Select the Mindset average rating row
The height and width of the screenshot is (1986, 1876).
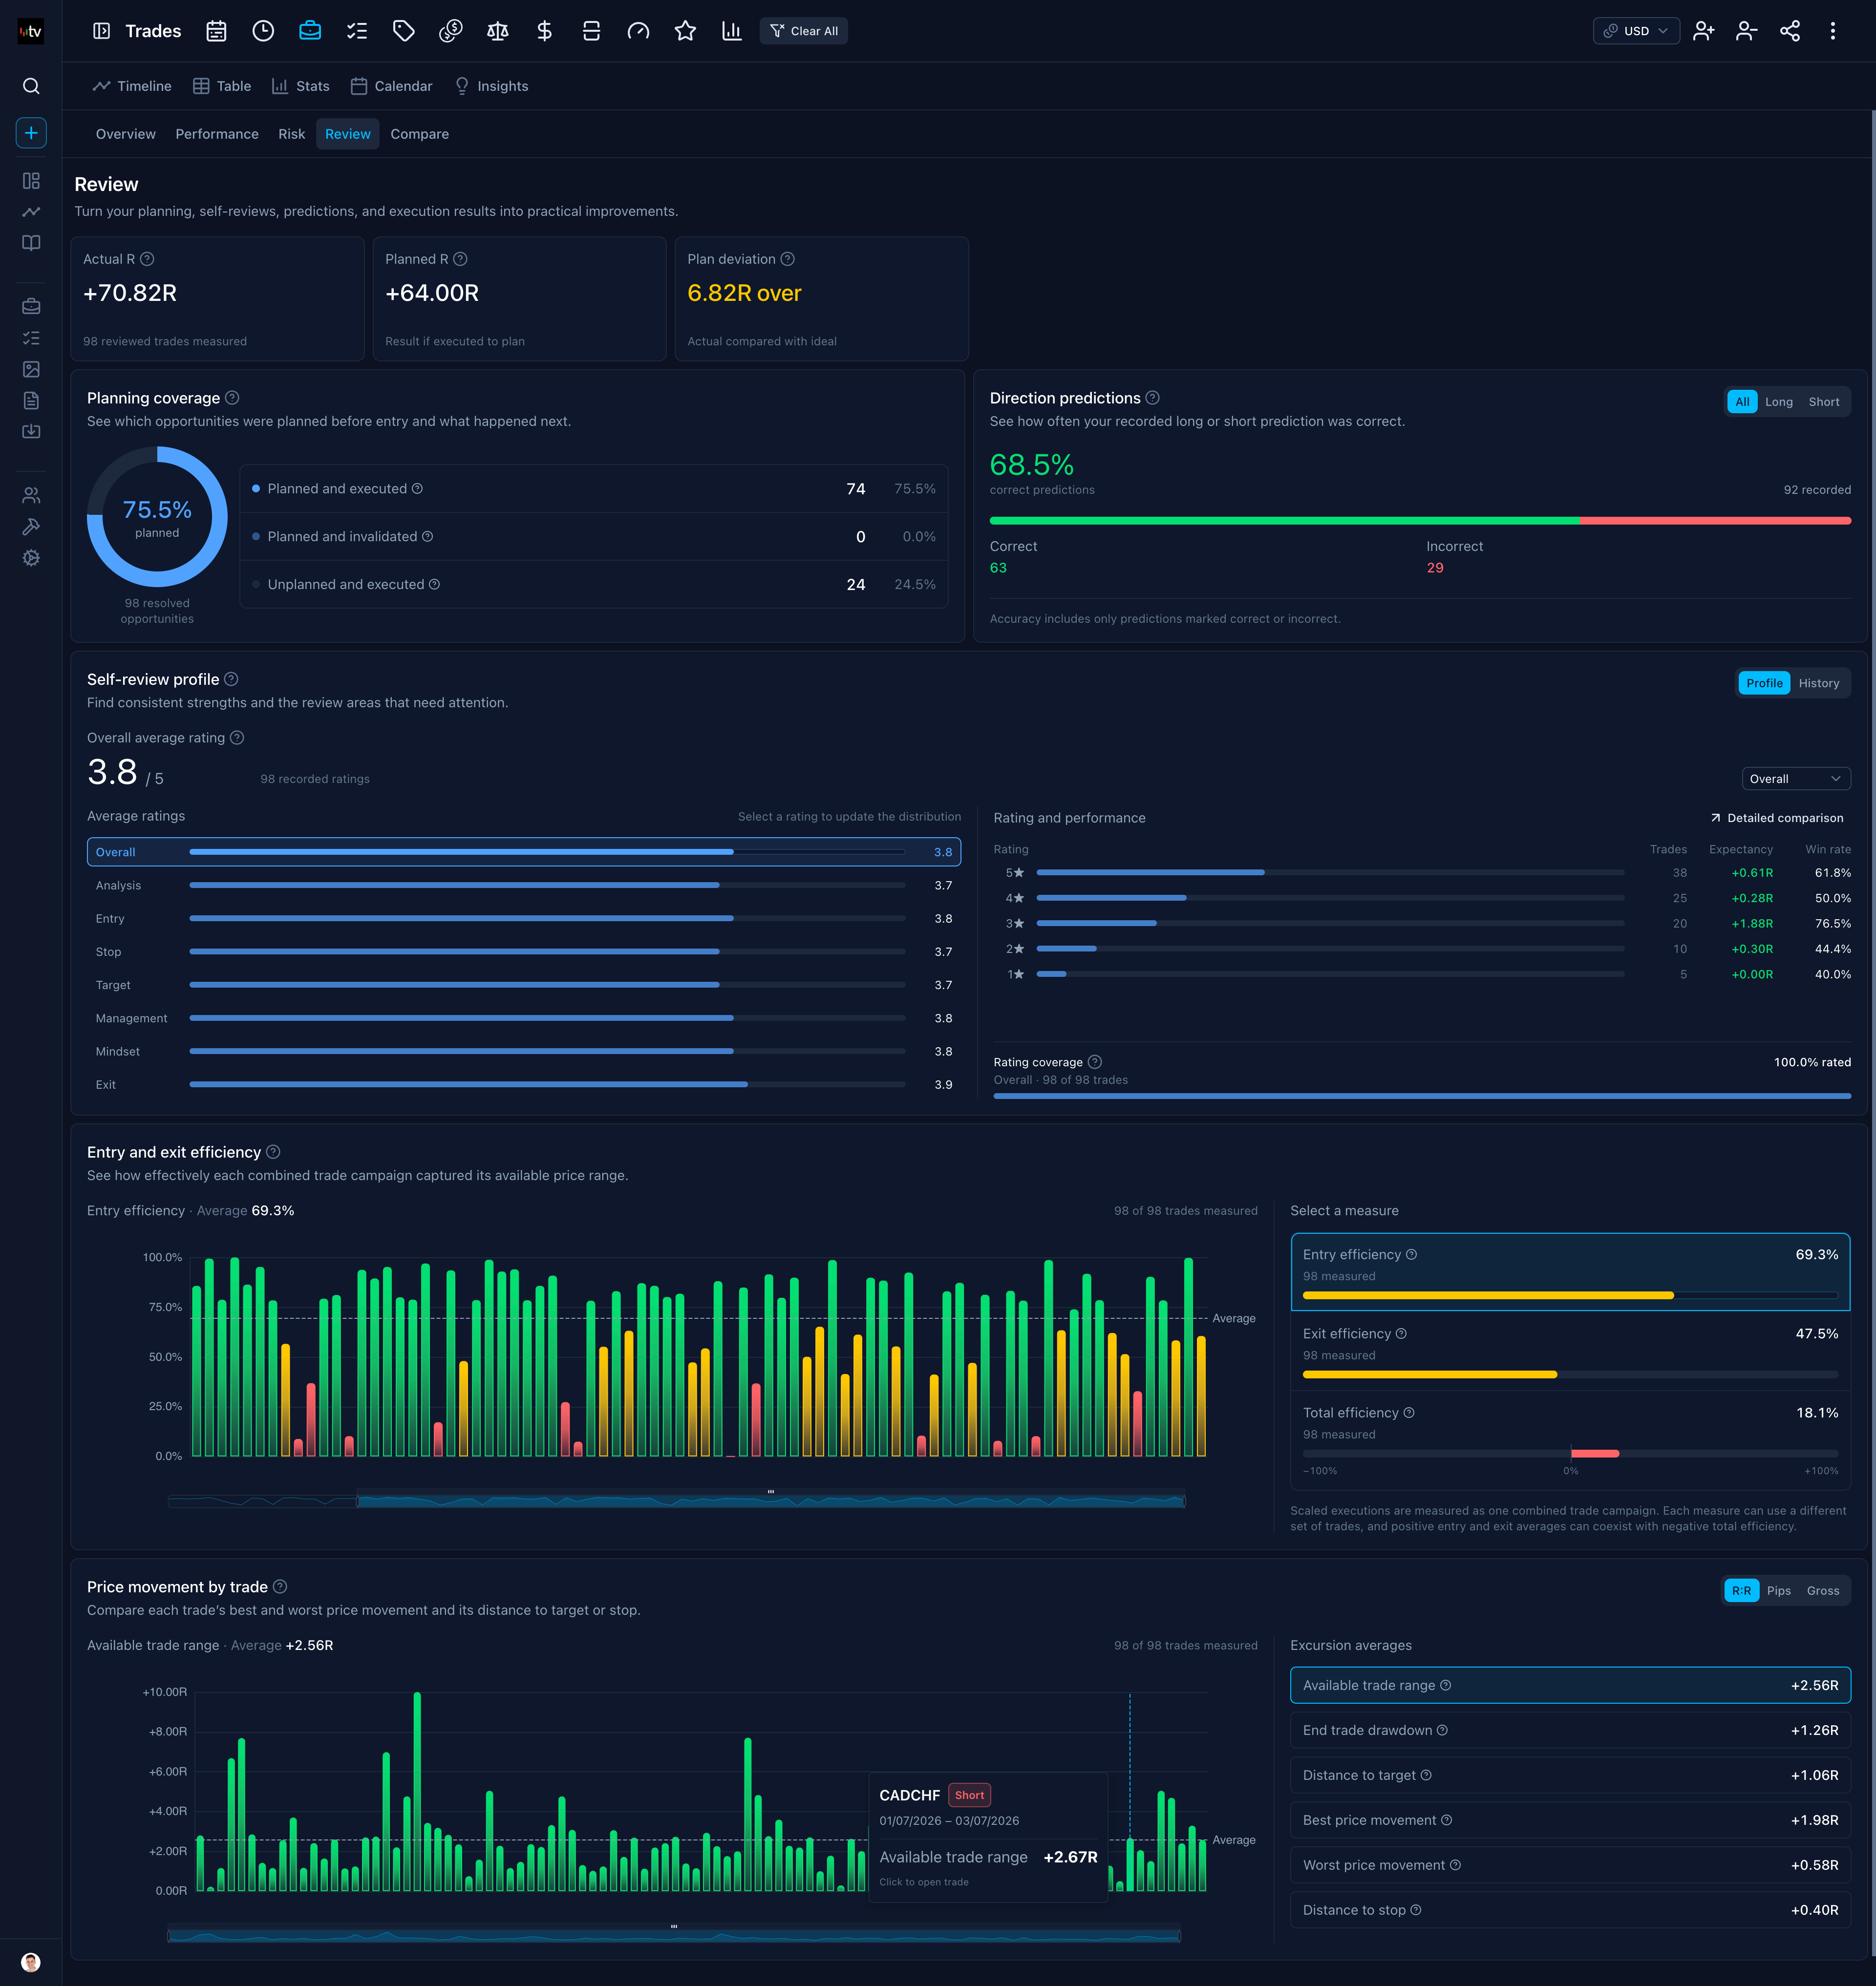click(524, 1051)
